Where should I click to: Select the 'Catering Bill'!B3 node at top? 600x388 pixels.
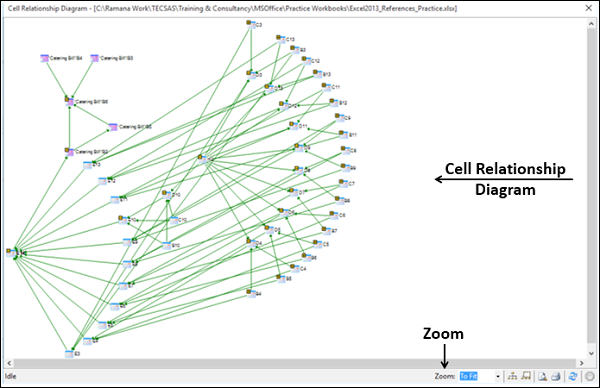[x=112, y=58]
